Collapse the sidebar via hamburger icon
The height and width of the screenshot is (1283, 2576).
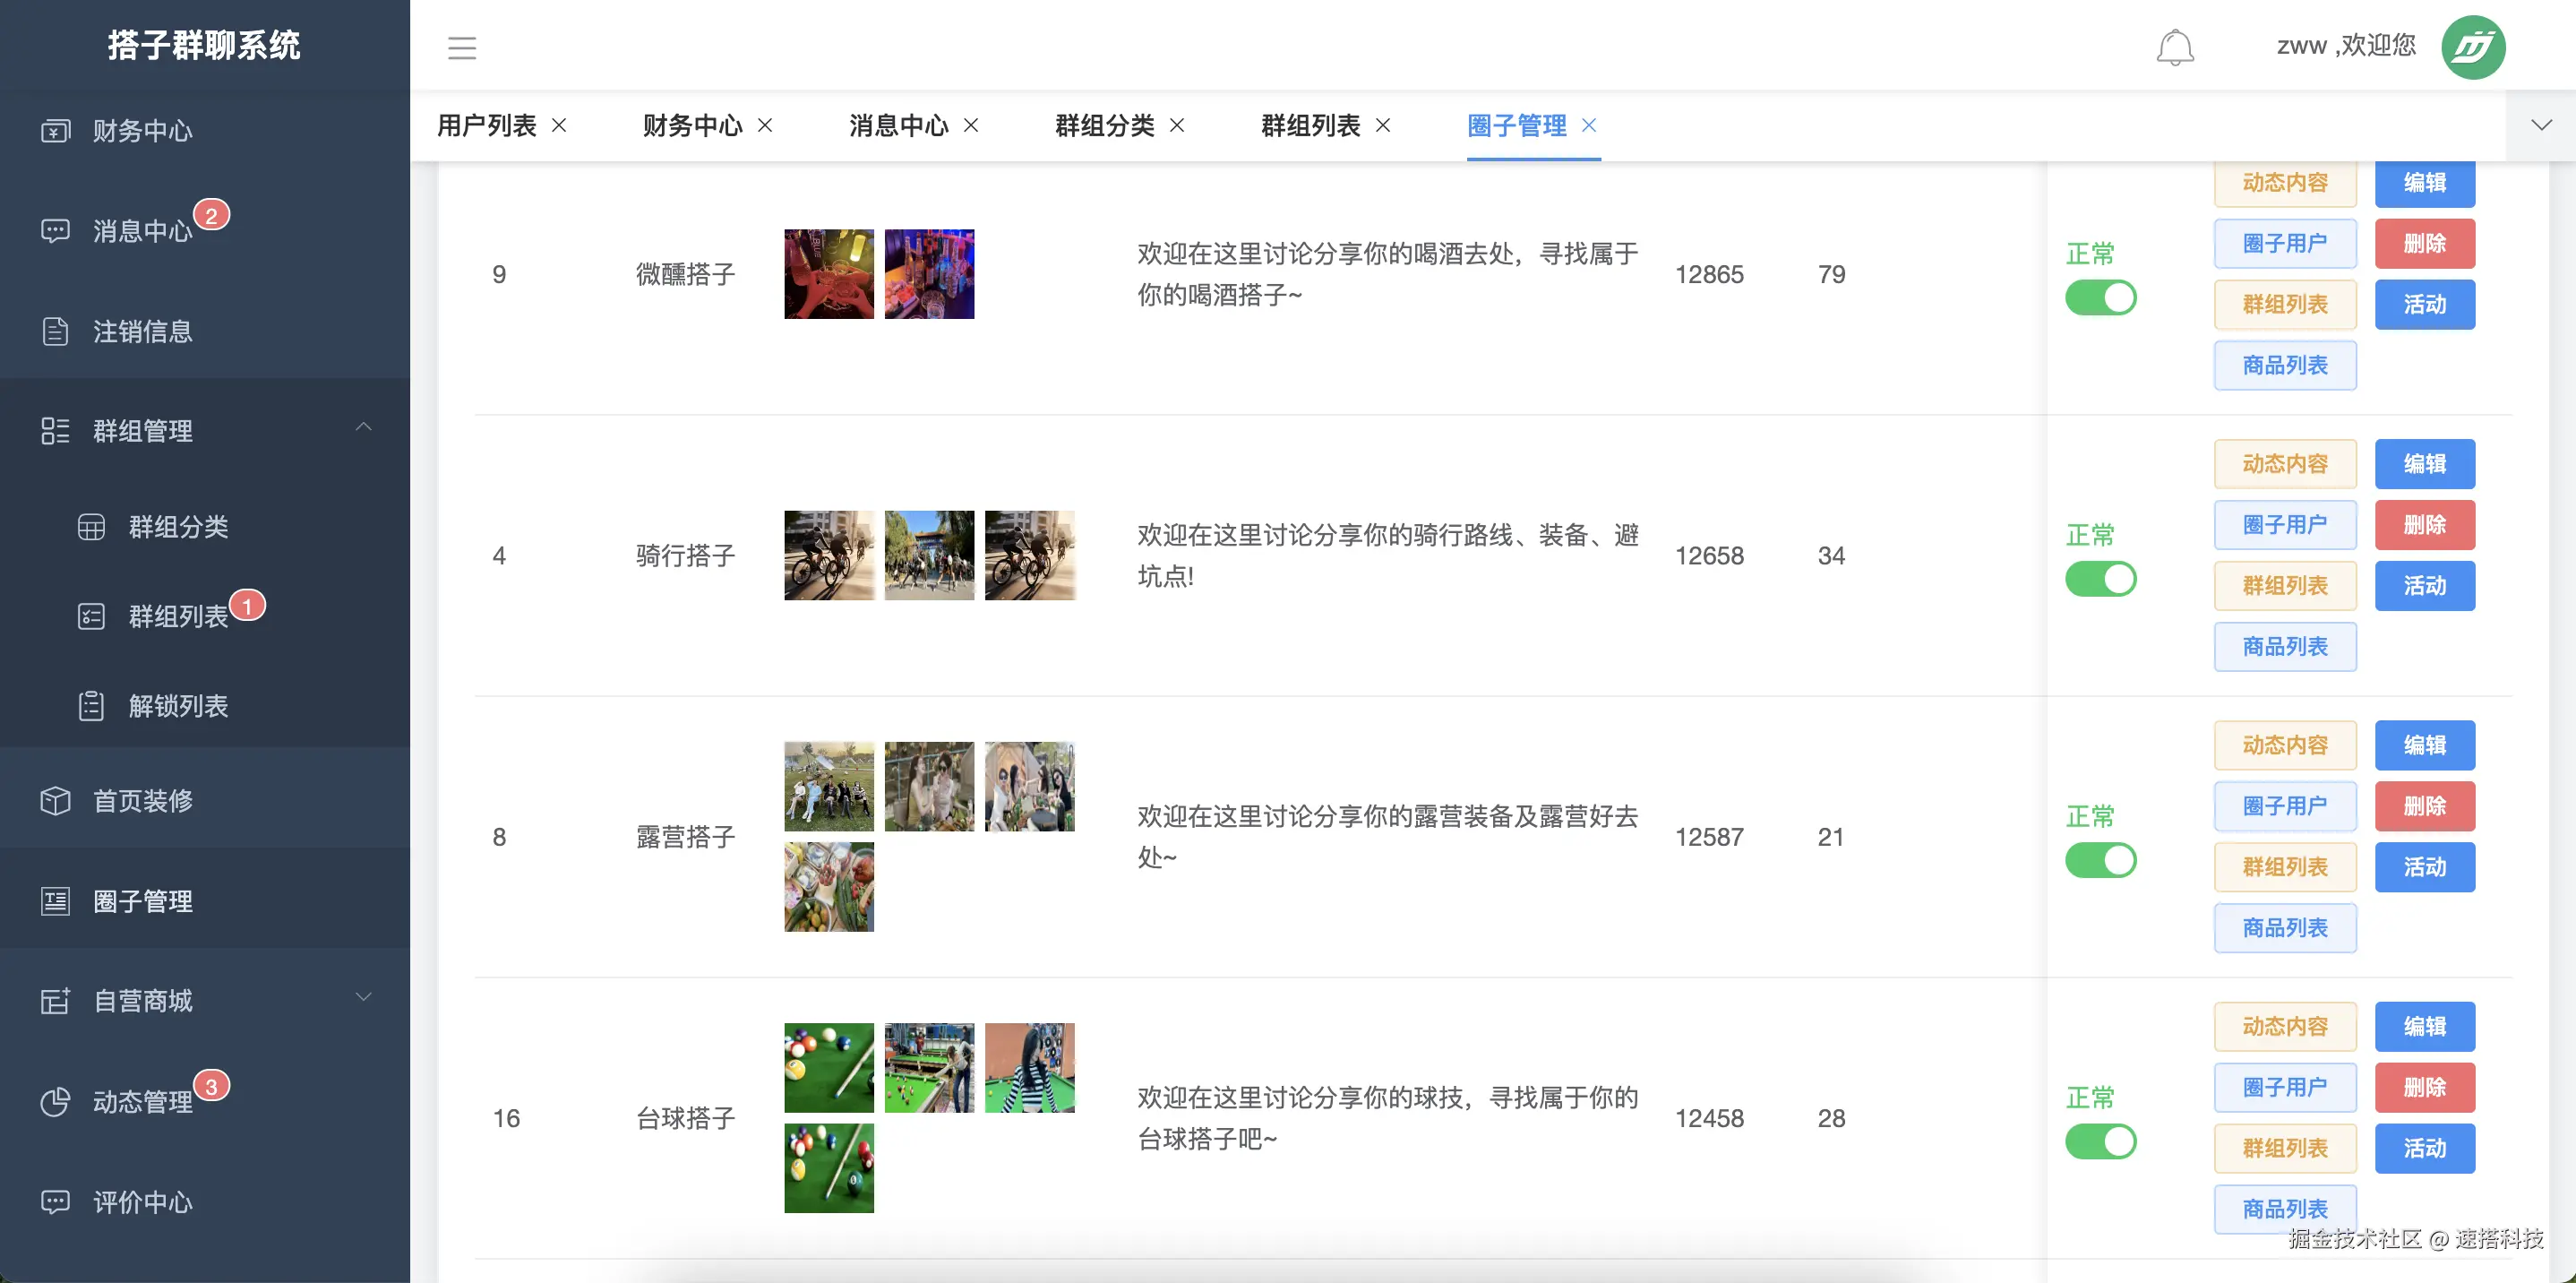click(x=461, y=47)
